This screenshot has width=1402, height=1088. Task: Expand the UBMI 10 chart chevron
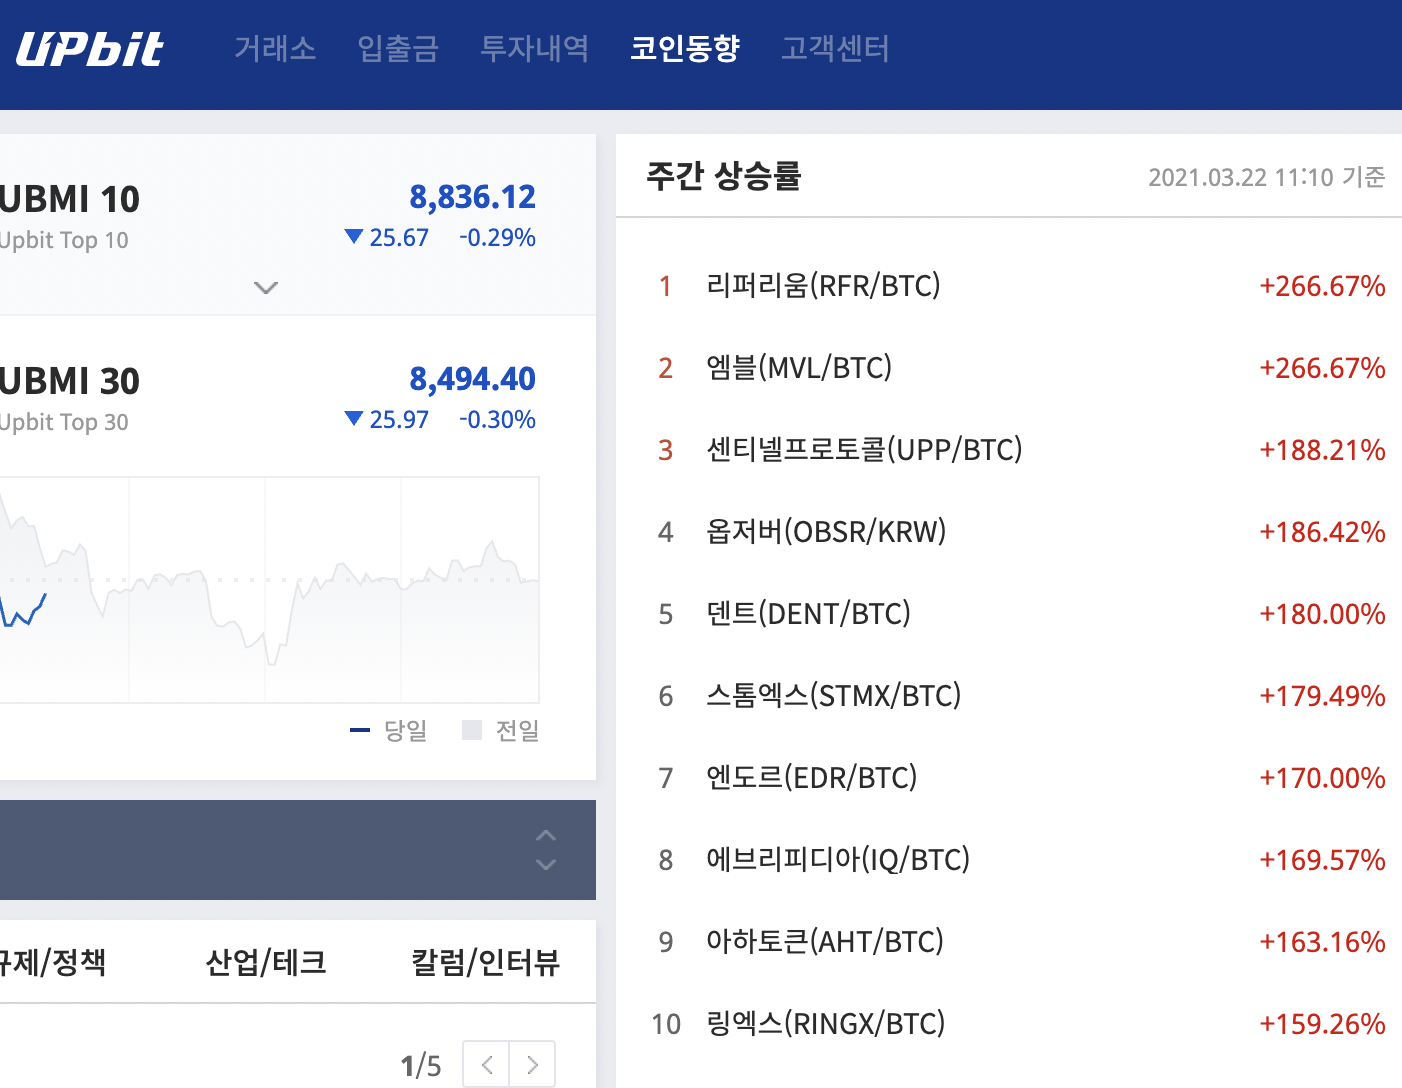[x=266, y=288]
